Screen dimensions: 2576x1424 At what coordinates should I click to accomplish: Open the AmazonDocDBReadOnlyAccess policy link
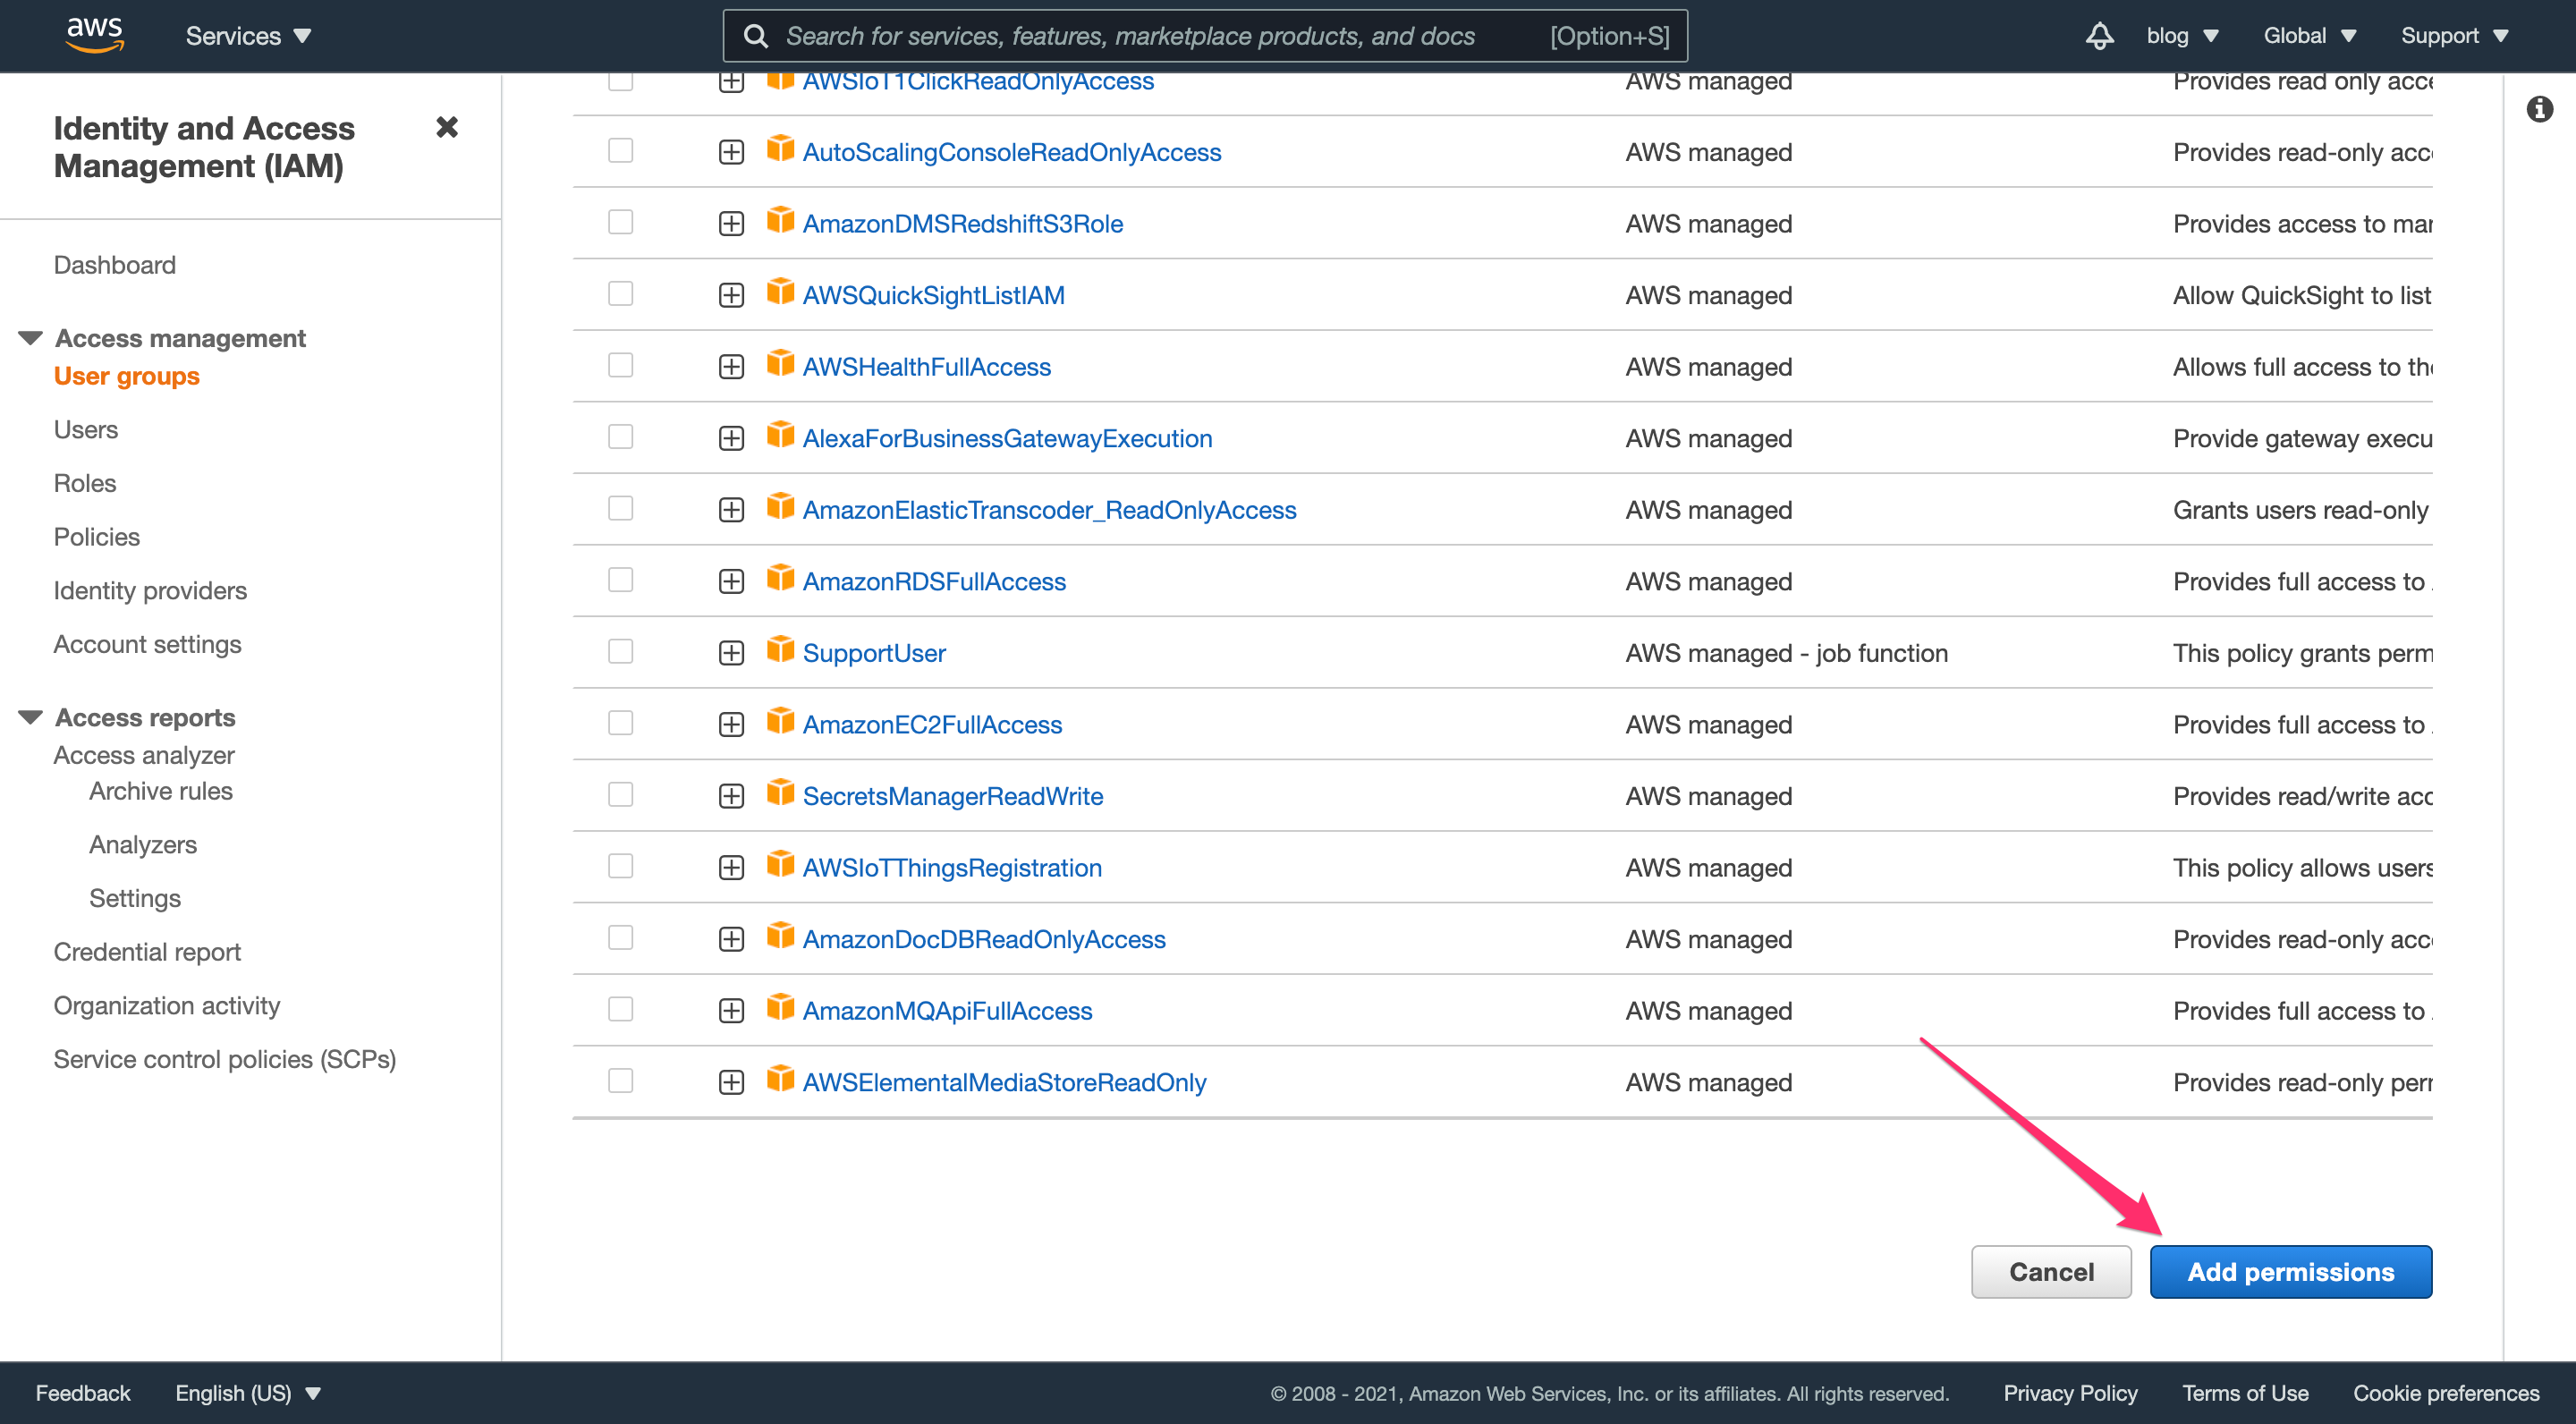point(984,939)
